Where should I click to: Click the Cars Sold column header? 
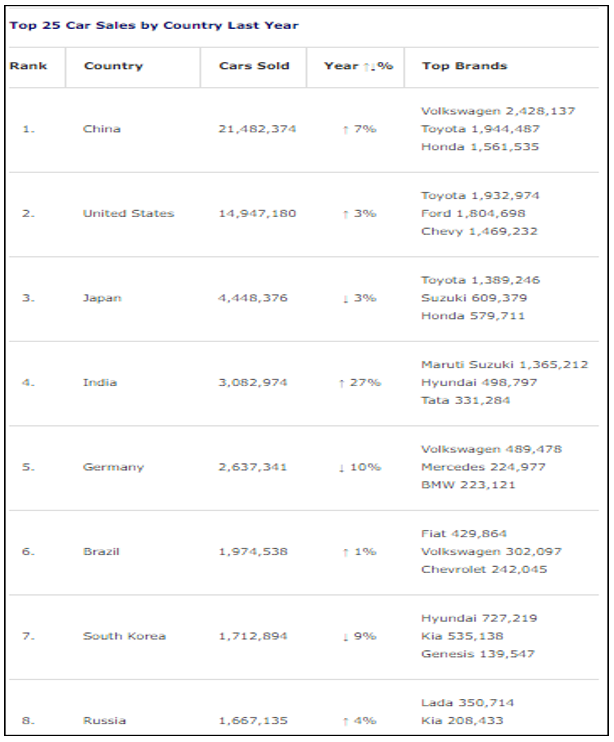pos(254,66)
